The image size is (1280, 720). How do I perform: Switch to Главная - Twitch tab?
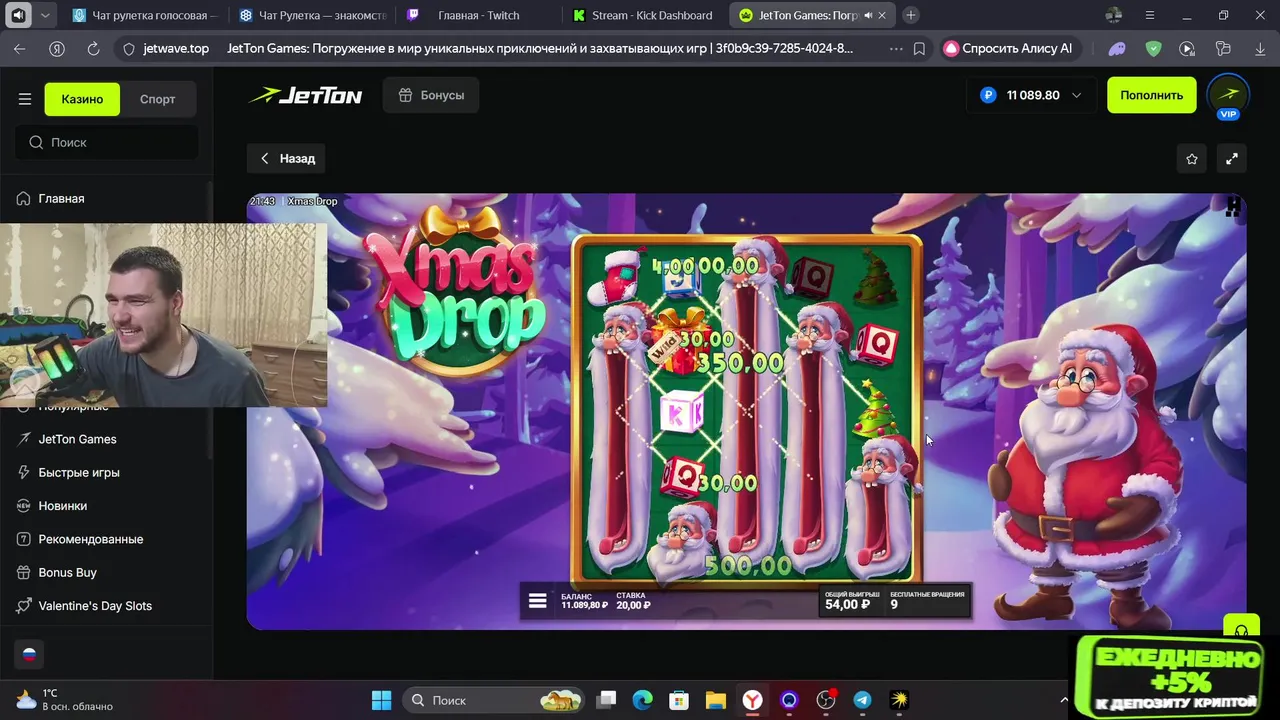tap(478, 15)
